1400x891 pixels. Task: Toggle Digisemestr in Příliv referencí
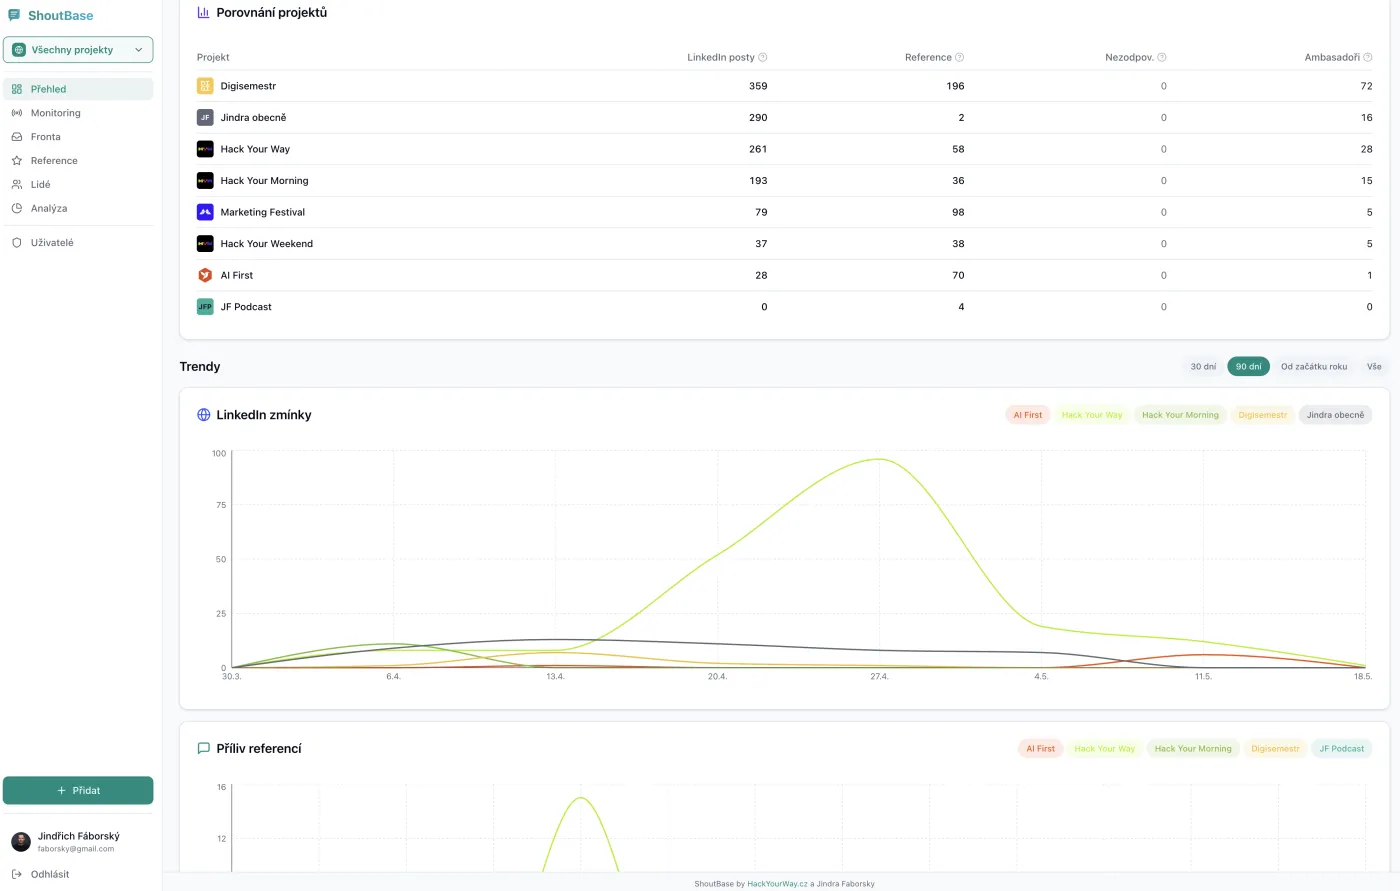pyautogui.click(x=1275, y=748)
